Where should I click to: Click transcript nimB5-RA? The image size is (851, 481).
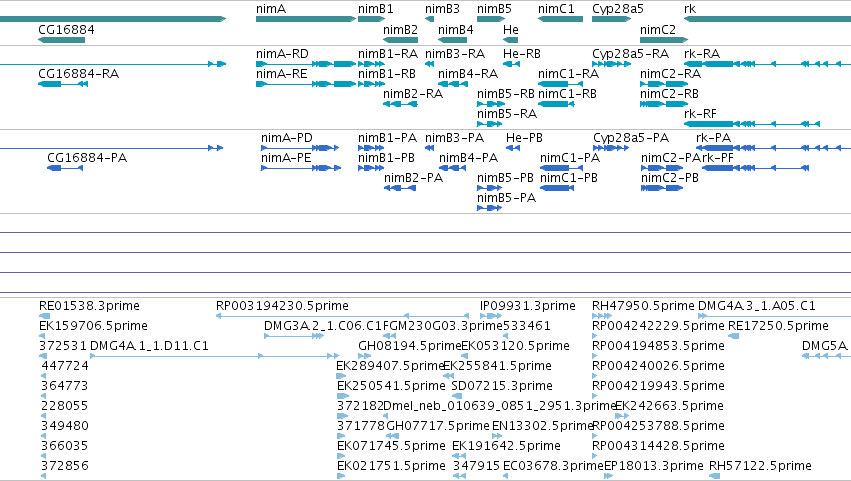(x=490, y=124)
